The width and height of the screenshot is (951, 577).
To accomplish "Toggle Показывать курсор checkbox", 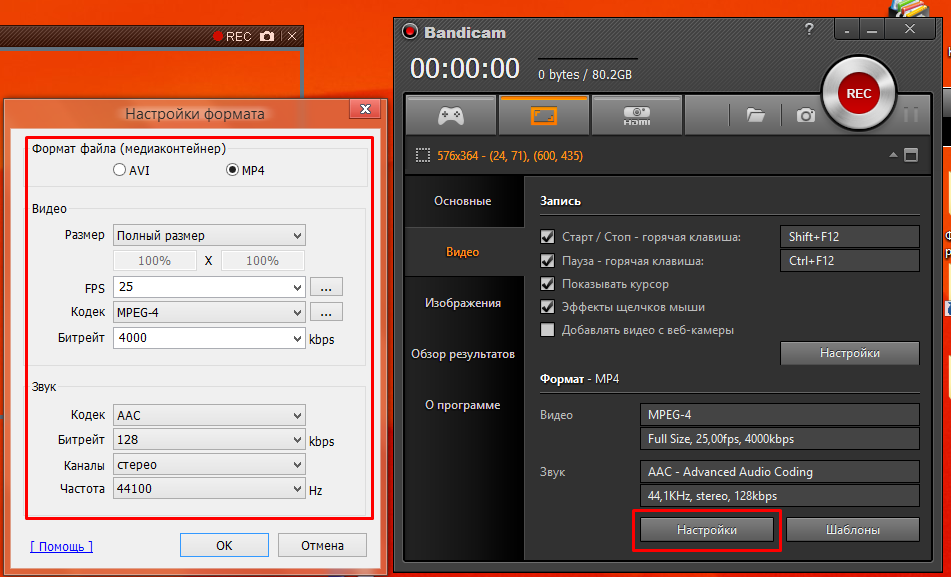I will [x=547, y=283].
